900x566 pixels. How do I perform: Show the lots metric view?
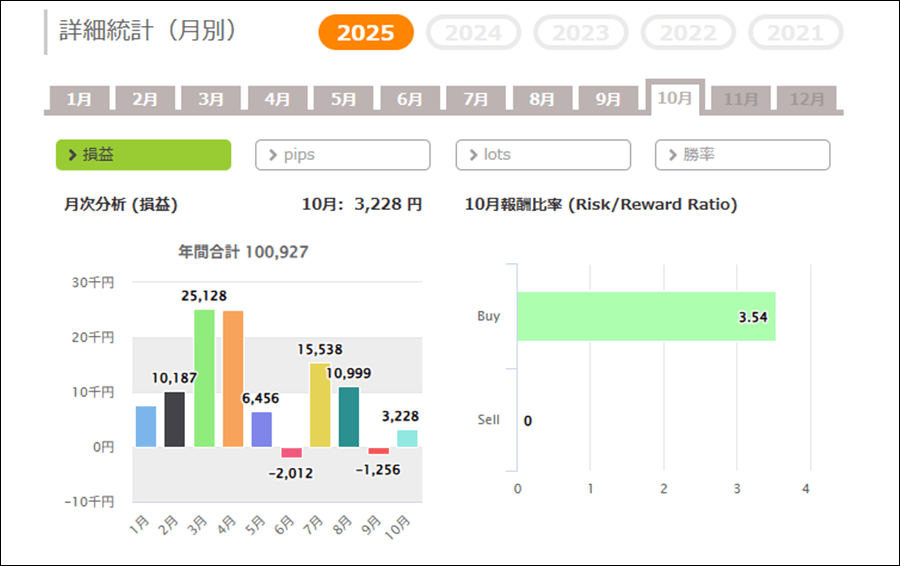(x=543, y=155)
